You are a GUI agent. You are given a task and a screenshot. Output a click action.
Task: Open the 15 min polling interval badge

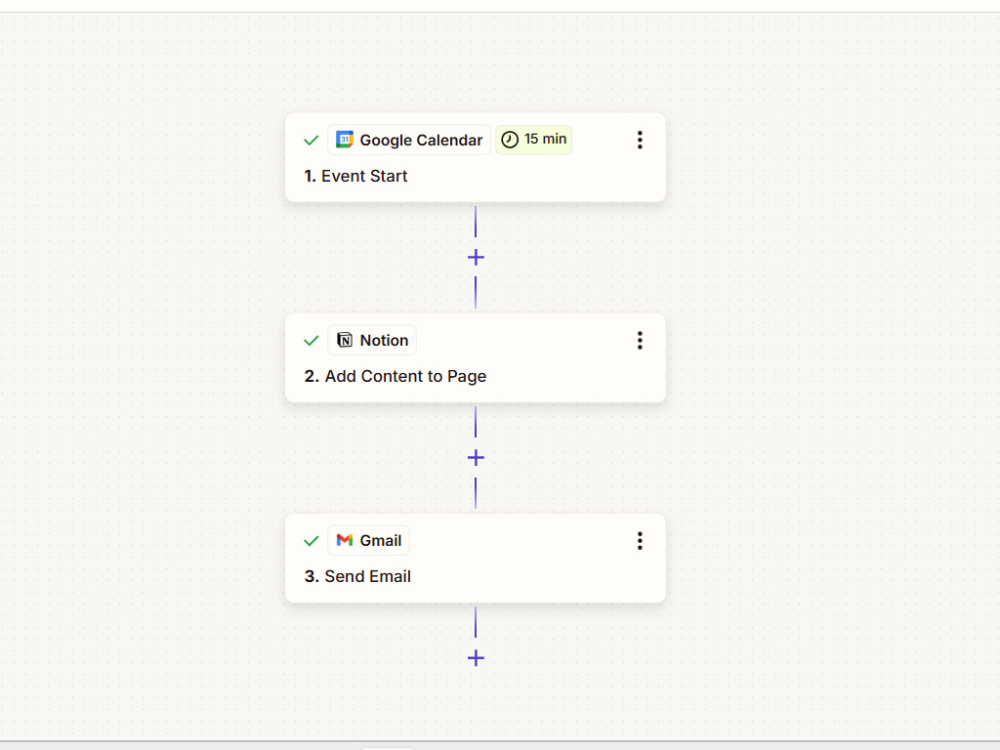(534, 139)
